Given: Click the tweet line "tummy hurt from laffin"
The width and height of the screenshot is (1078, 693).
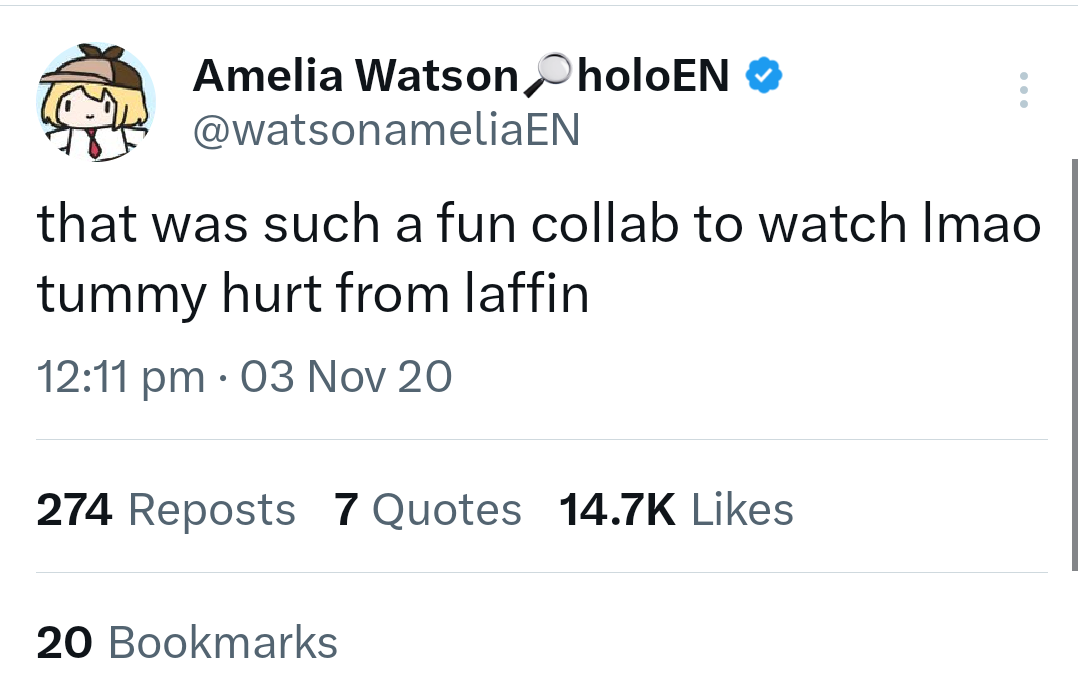Looking at the screenshot, I should pos(313,295).
